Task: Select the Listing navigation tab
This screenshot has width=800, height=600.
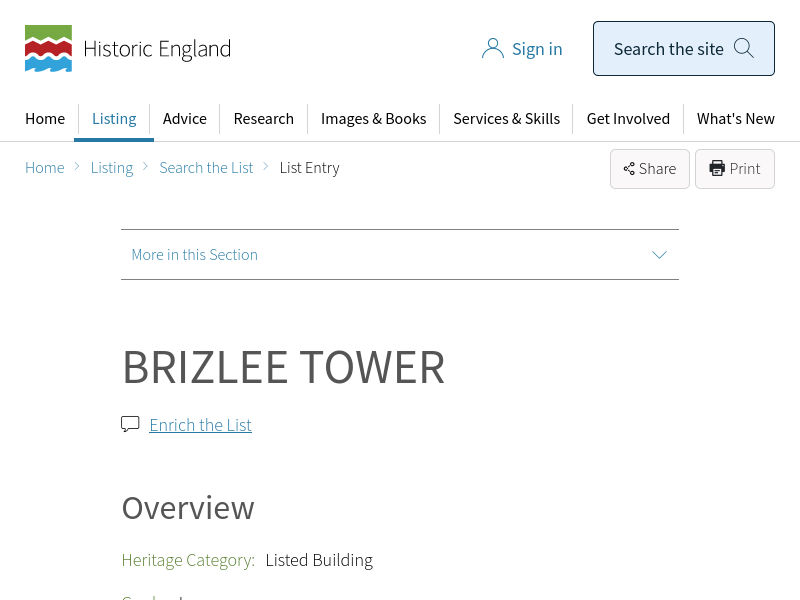Action: pos(114,119)
